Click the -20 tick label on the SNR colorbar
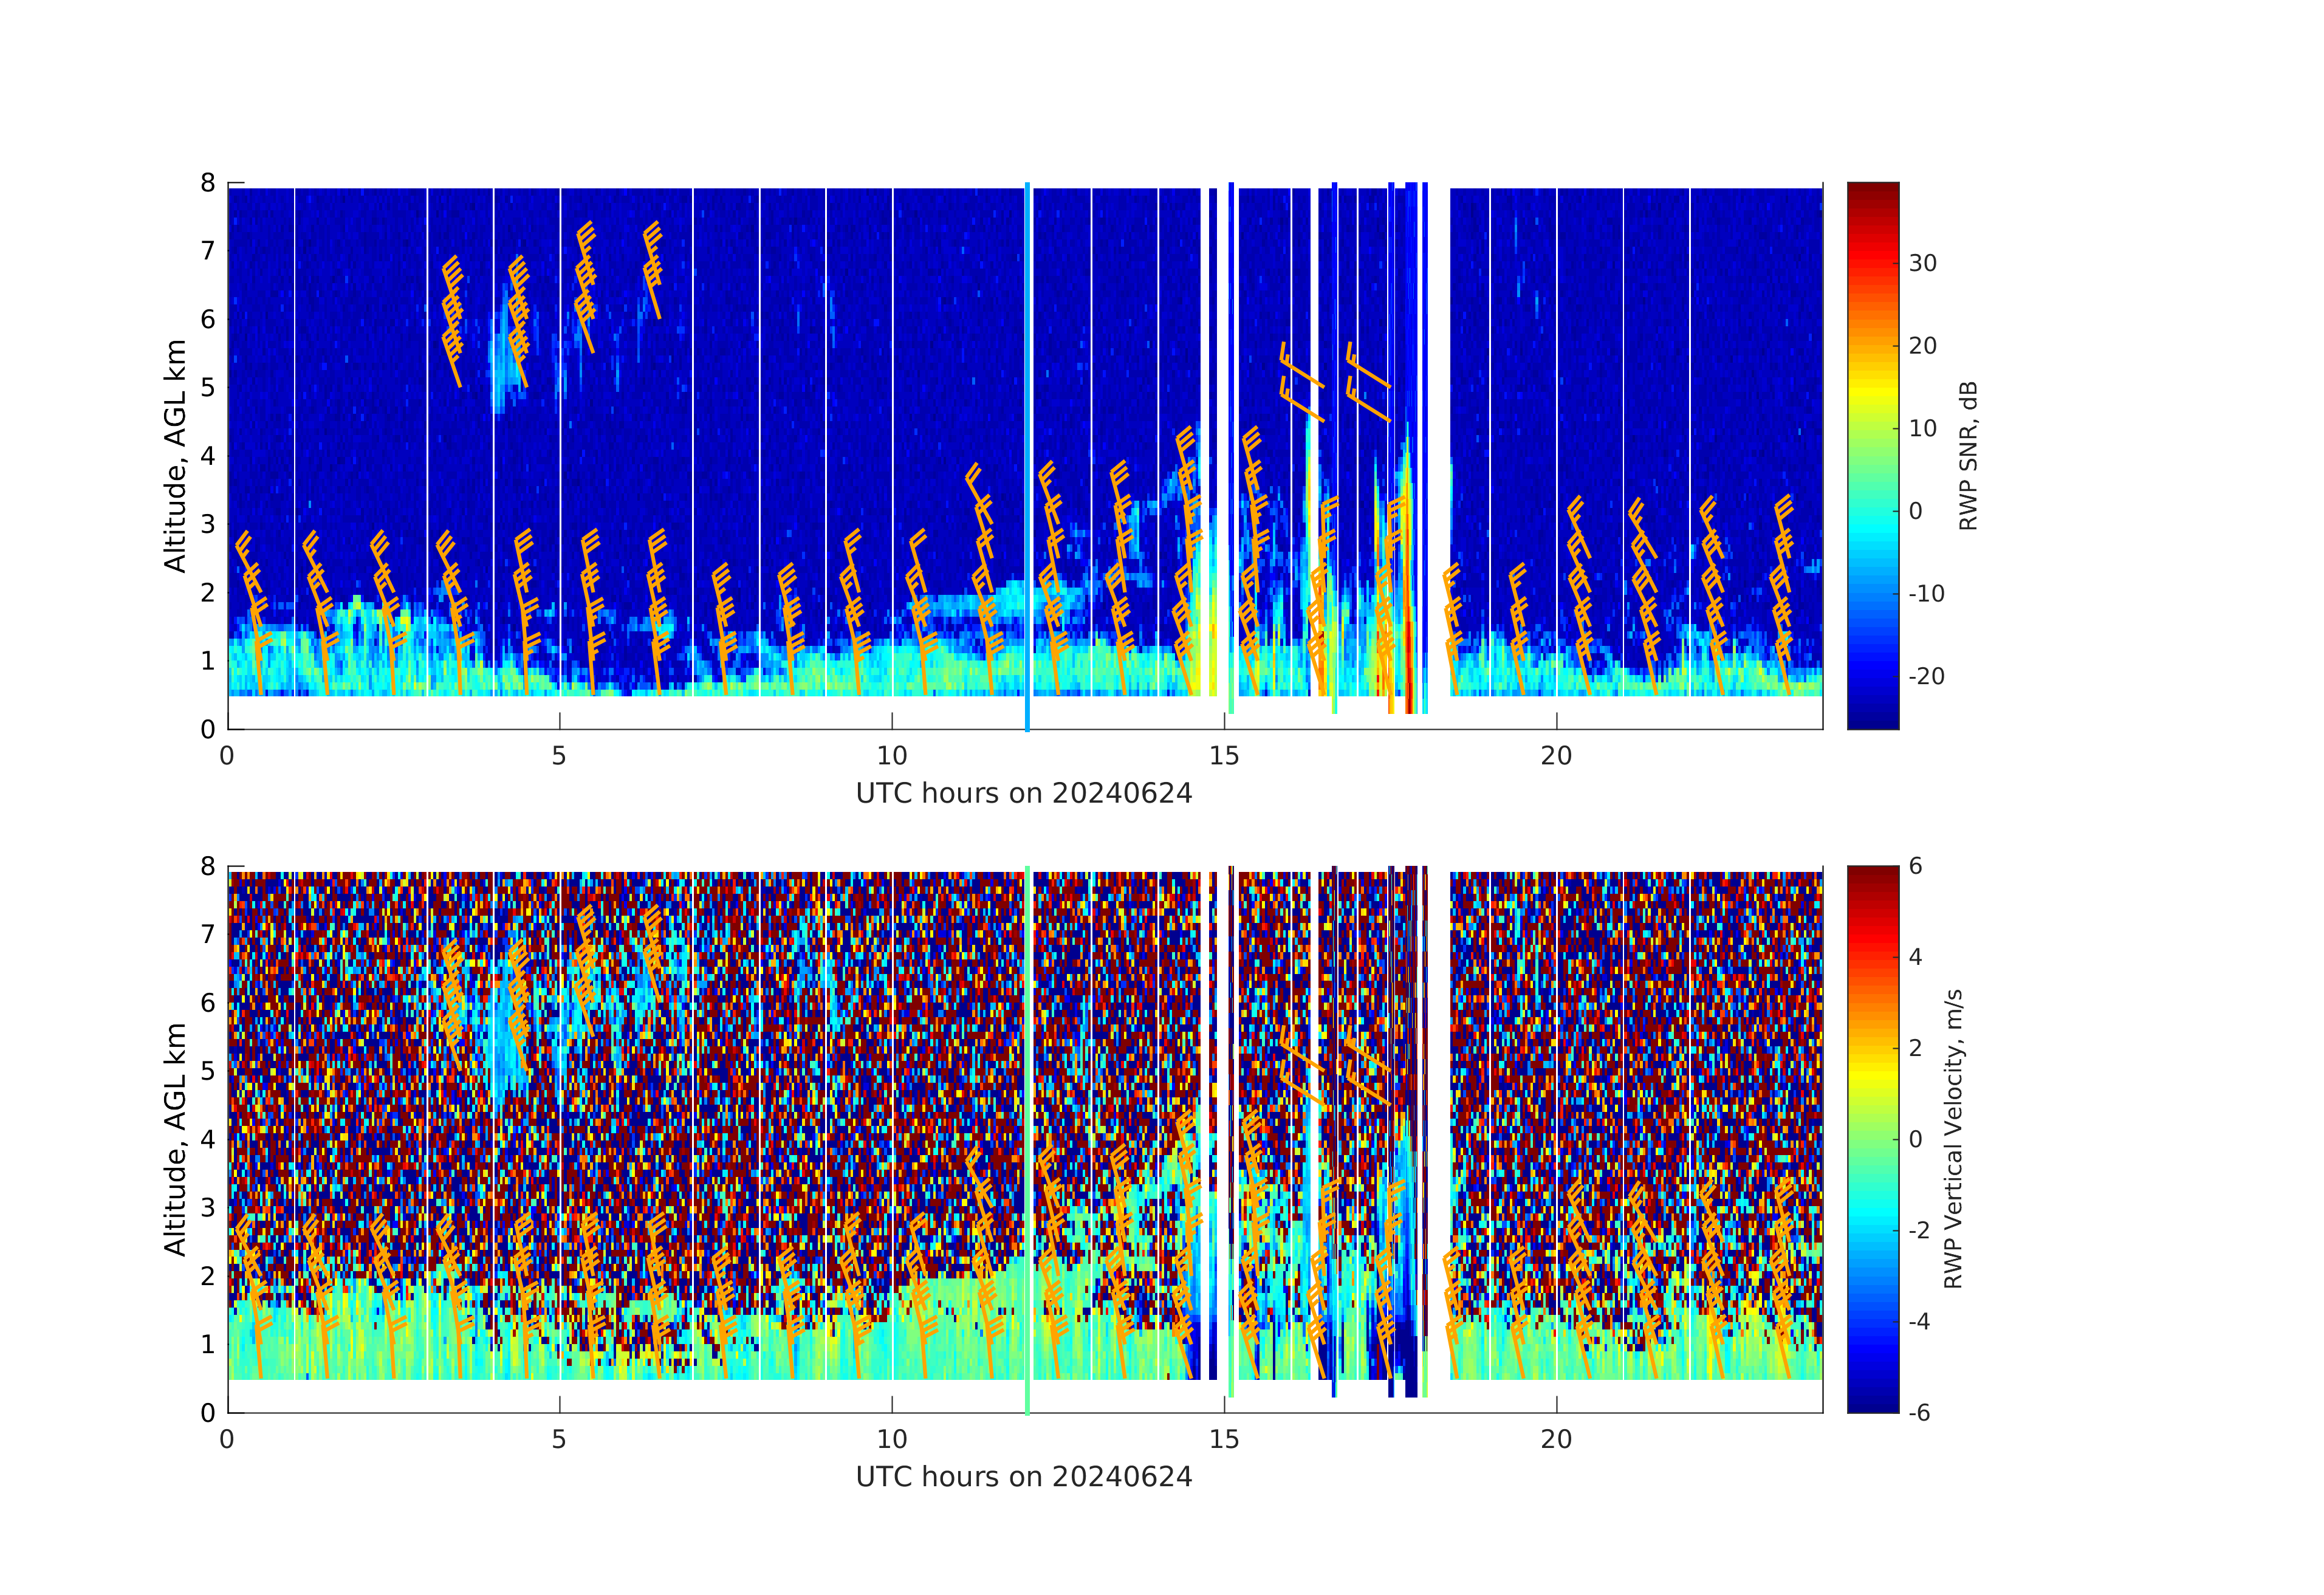This screenshot has height=1595, width=2324. pos(1926,677)
